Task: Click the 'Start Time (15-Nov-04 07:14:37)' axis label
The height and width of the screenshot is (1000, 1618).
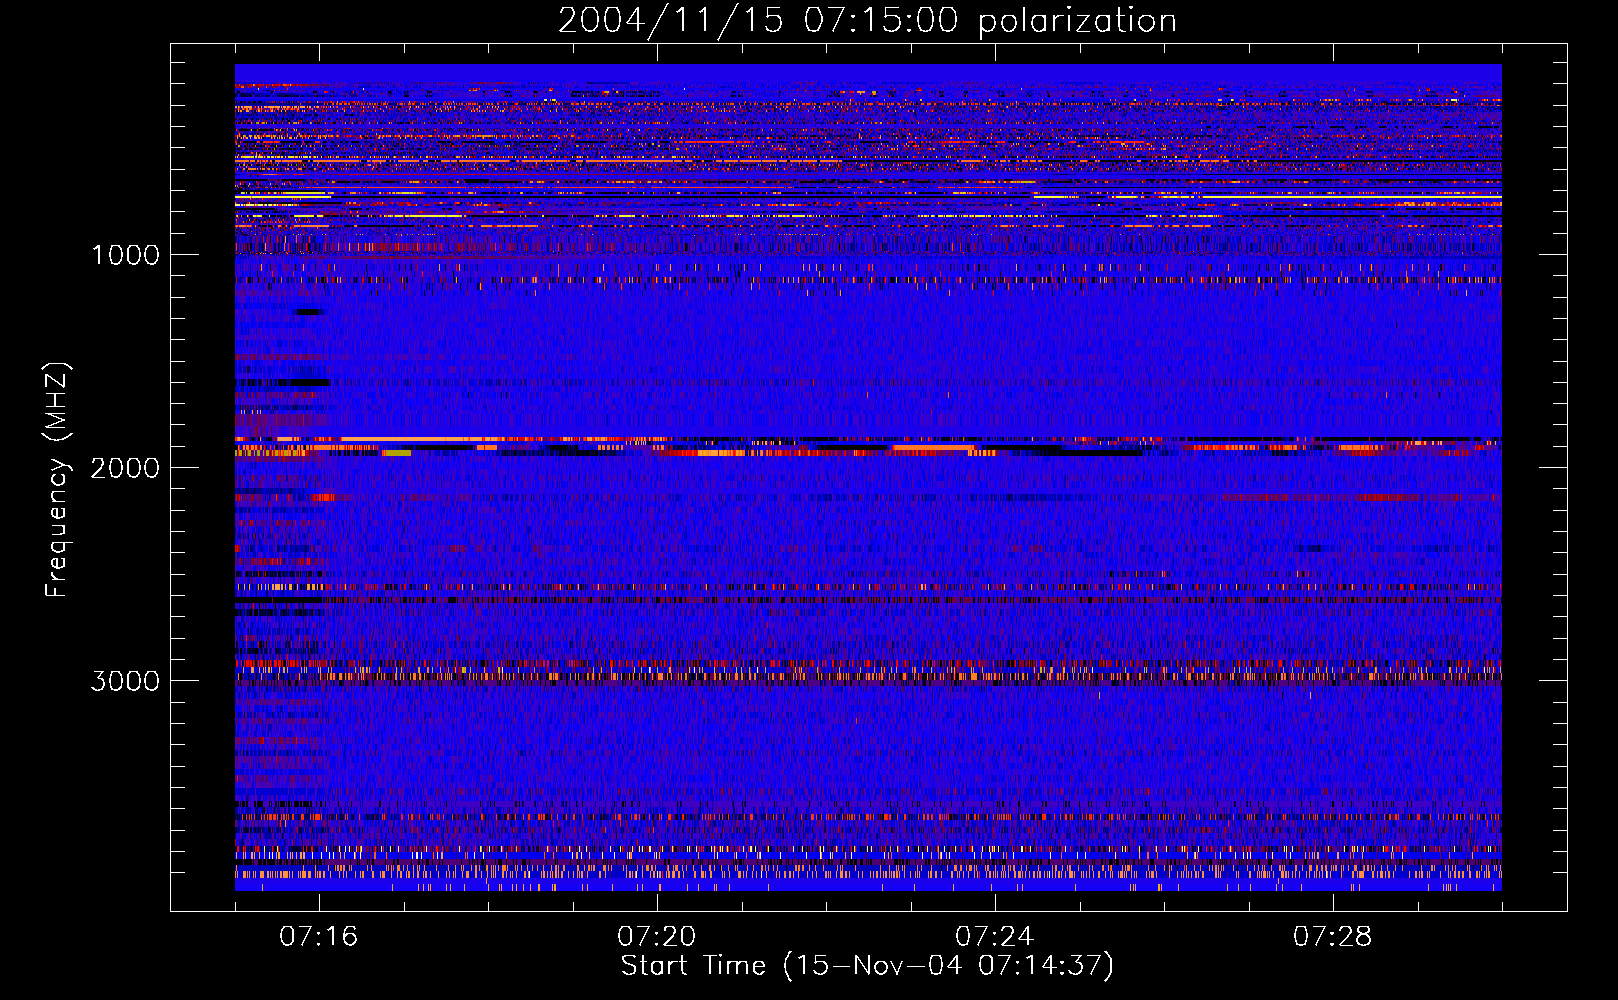Action: point(867,966)
